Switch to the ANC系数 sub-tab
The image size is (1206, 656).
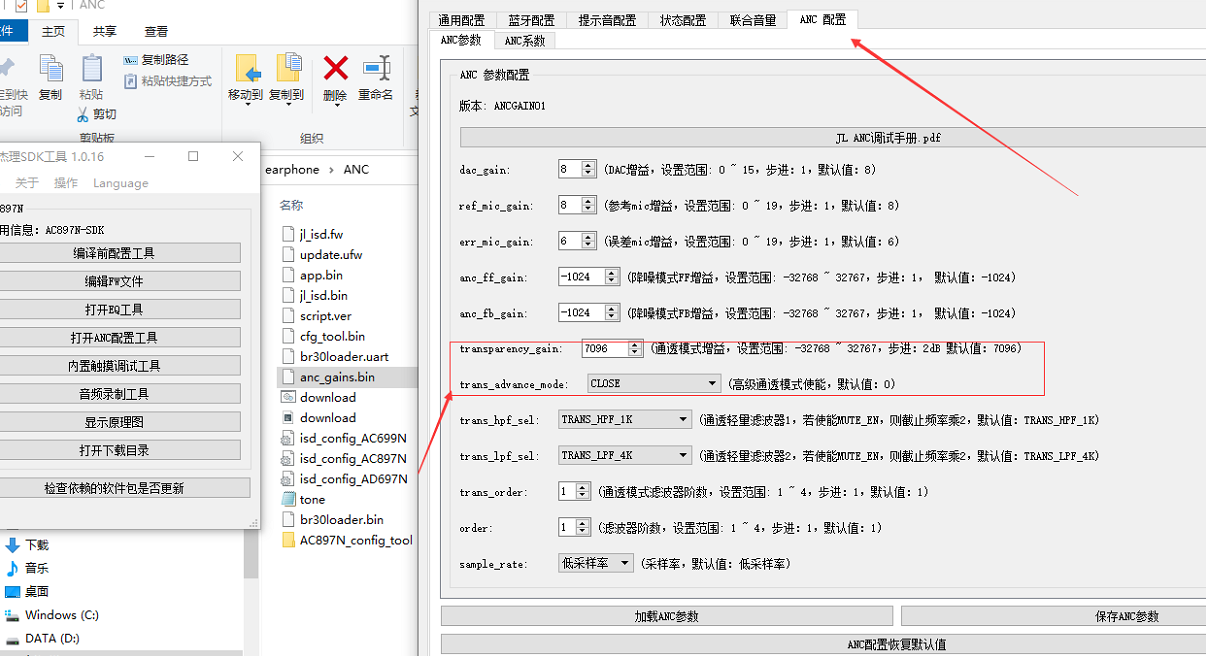coord(525,41)
